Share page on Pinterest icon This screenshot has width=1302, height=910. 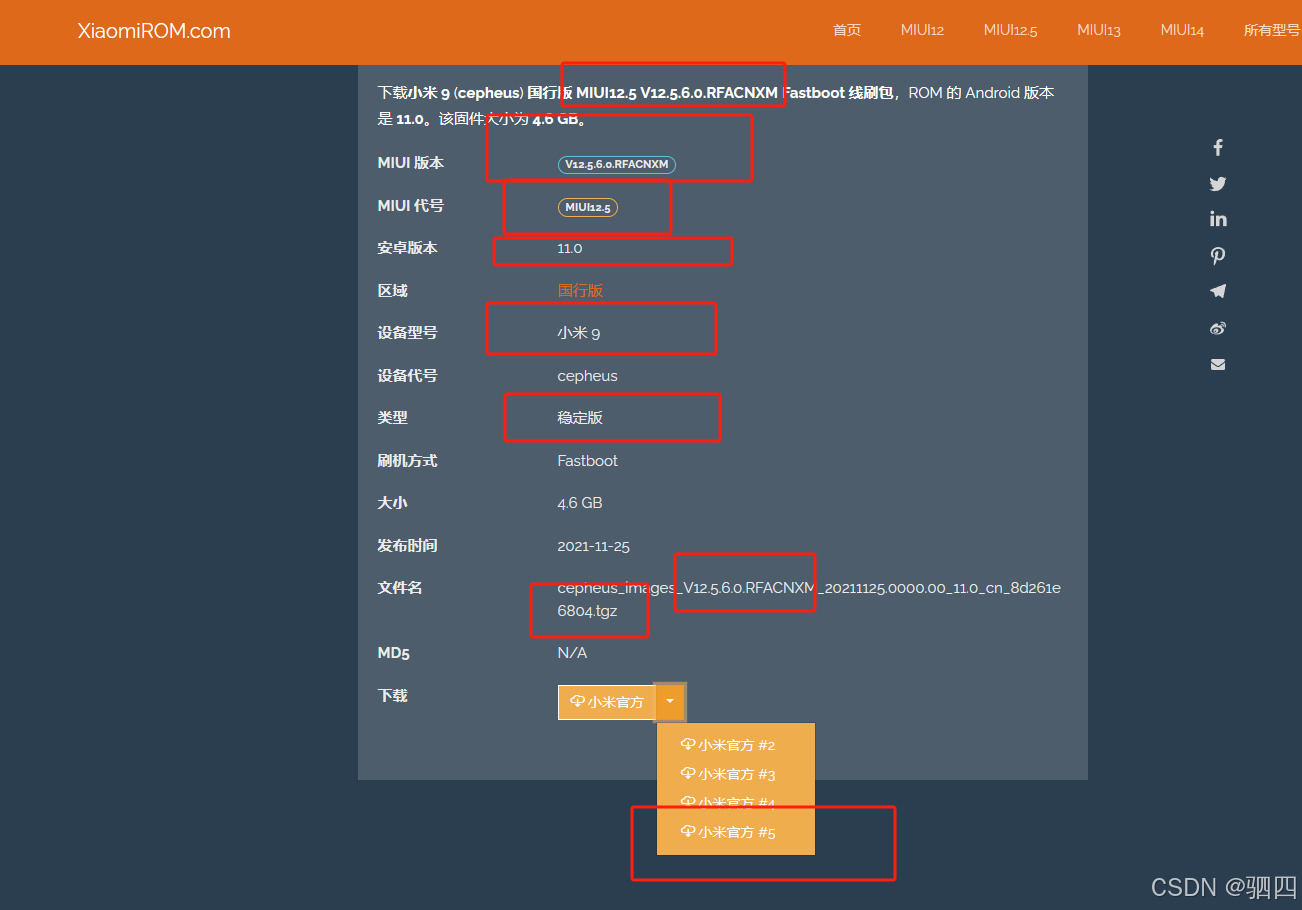coord(1218,256)
